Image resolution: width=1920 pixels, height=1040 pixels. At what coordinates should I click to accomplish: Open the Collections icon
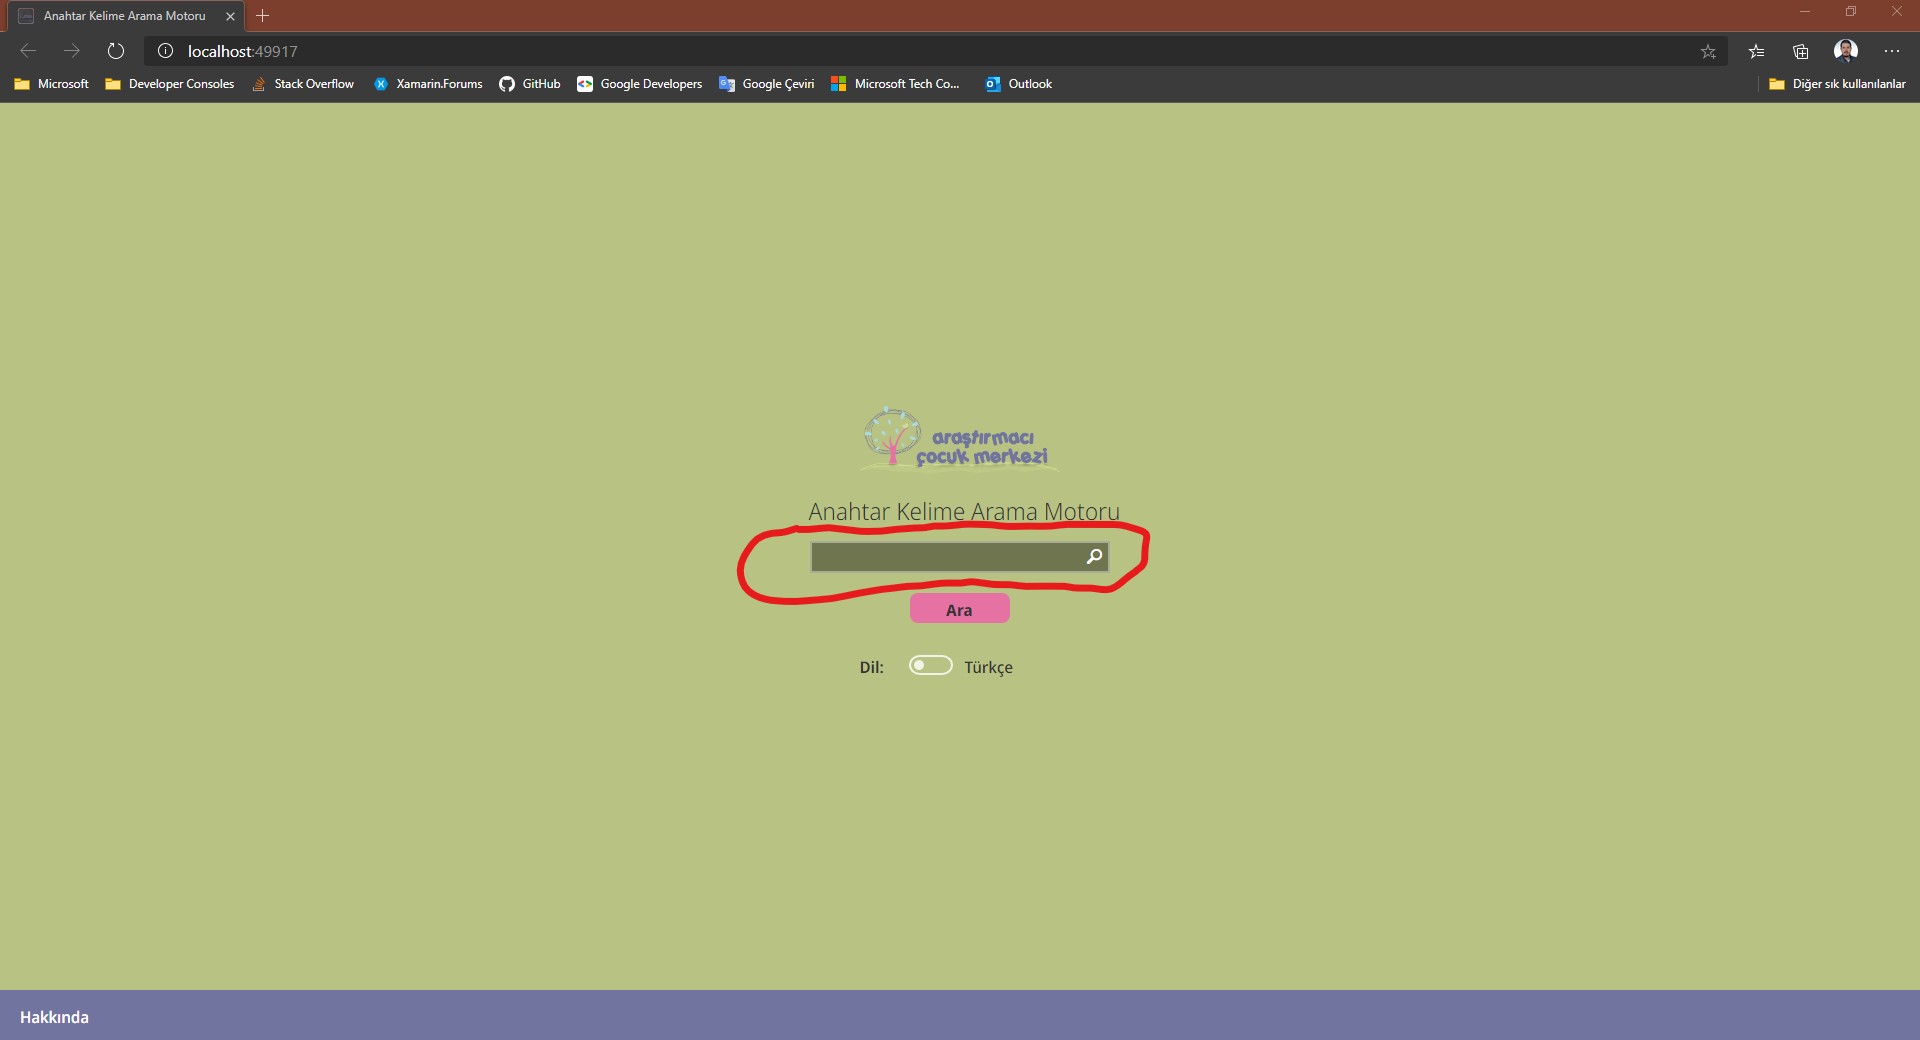pyautogui.click(x=1801, y=51)
